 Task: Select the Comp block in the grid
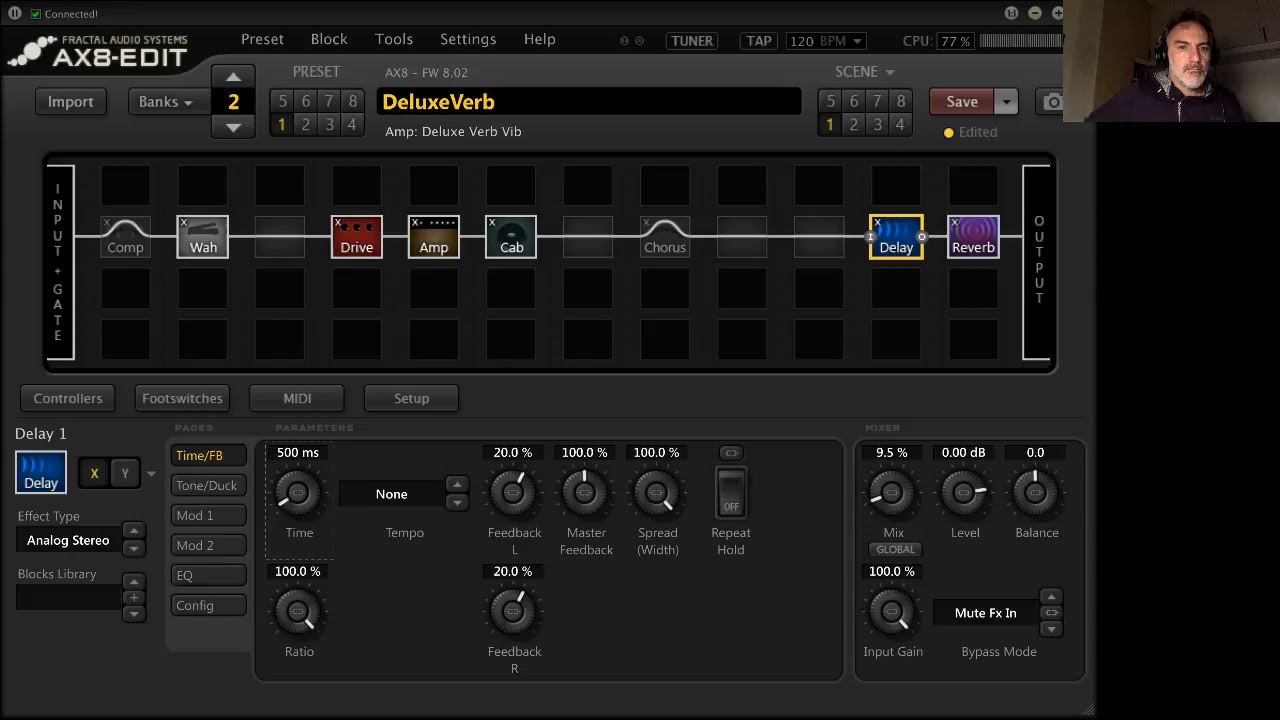click(x=125, y=237)
